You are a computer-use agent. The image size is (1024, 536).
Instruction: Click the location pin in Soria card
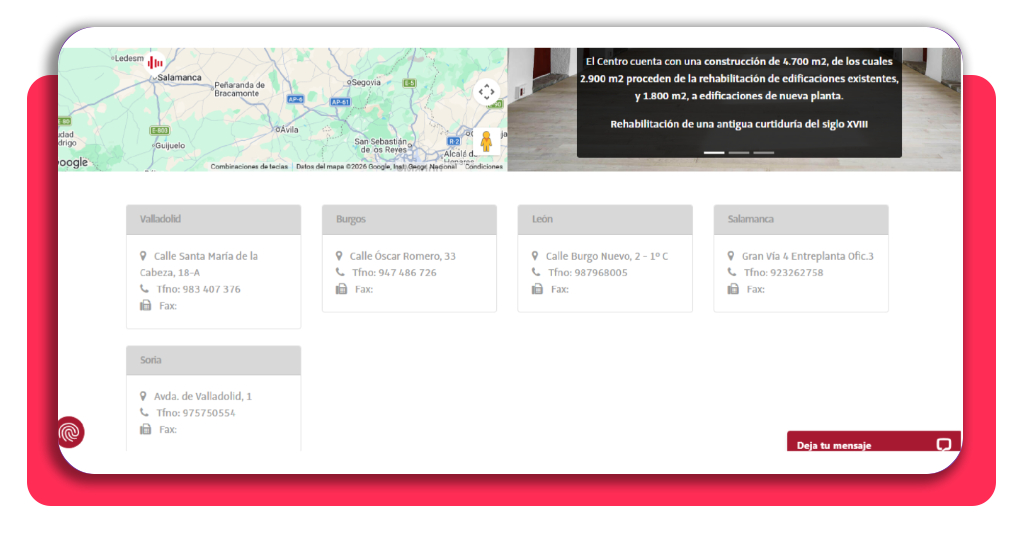[x=143, y=396]
